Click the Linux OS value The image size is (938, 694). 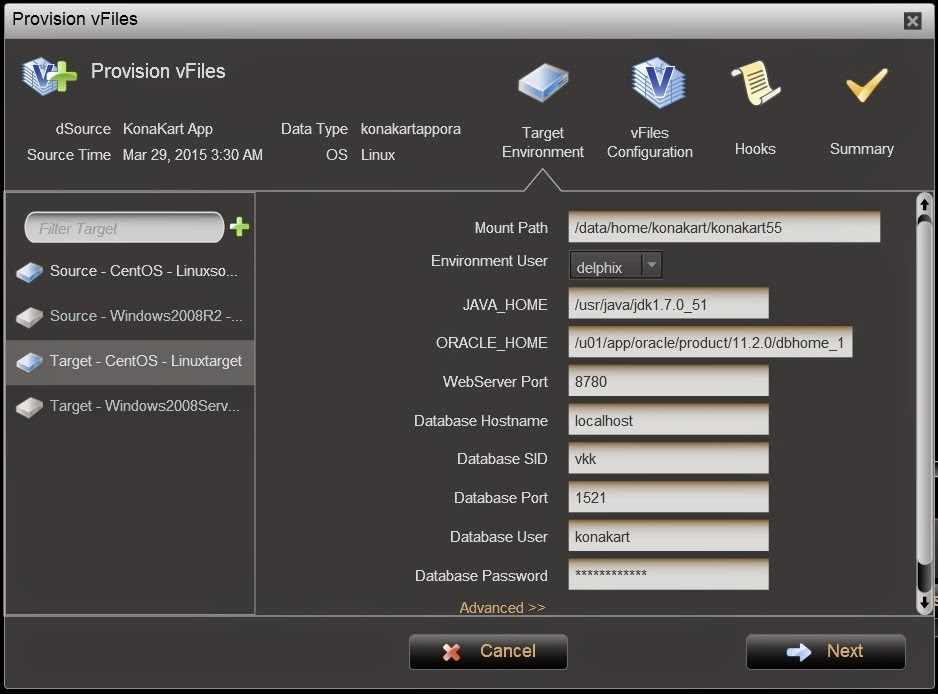click(377, 155)
